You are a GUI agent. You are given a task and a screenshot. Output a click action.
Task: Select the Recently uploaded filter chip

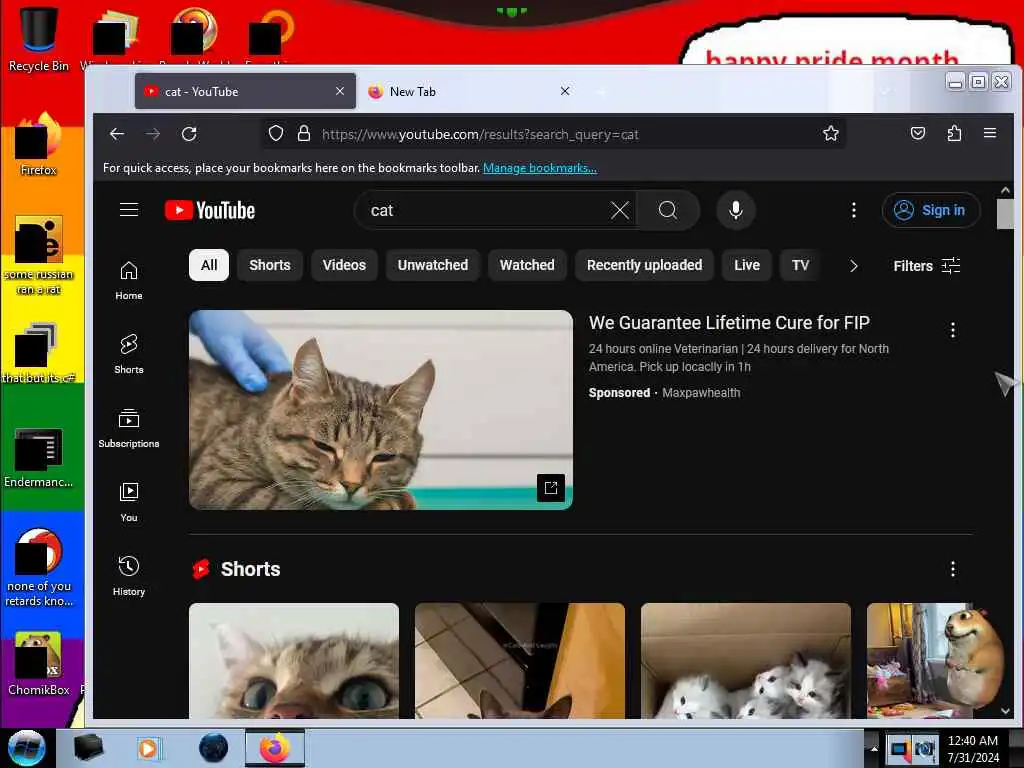[645, 265]
